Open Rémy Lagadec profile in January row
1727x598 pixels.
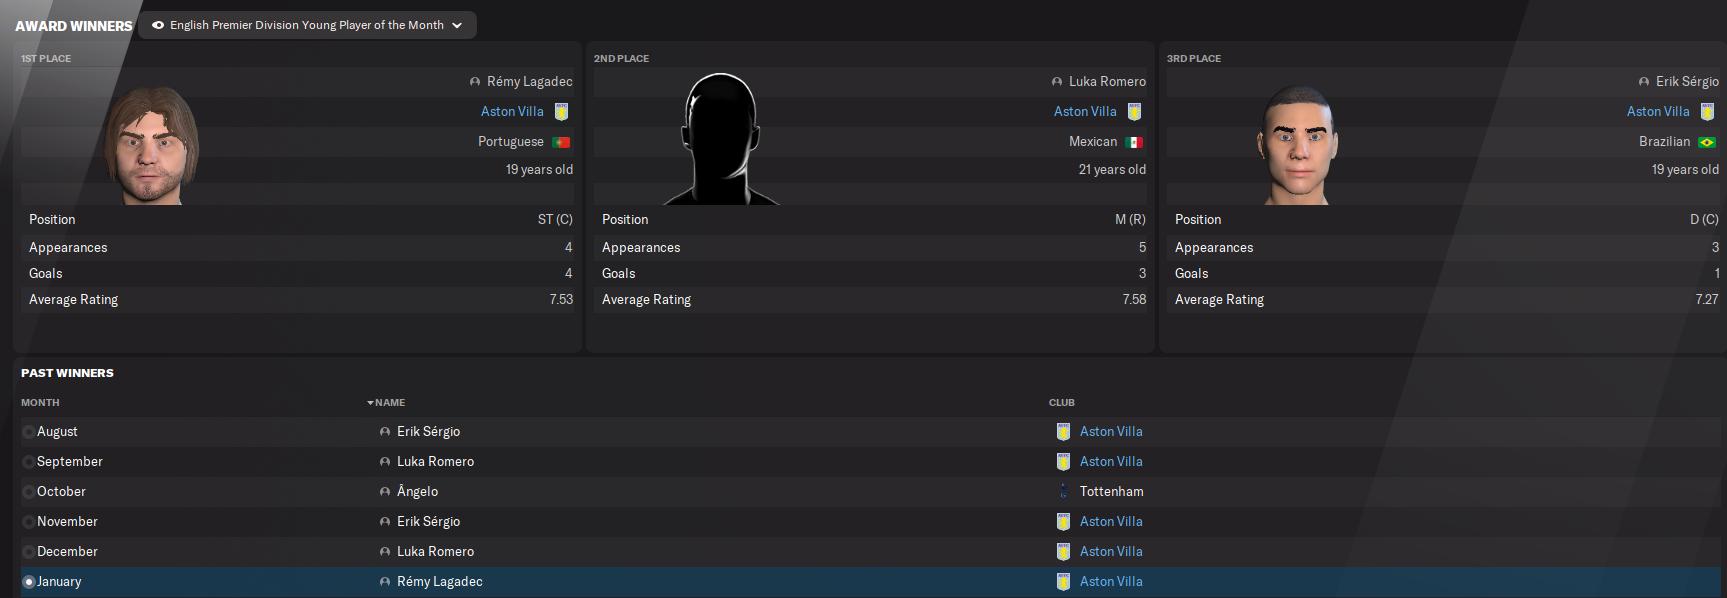tap(439, 582)
